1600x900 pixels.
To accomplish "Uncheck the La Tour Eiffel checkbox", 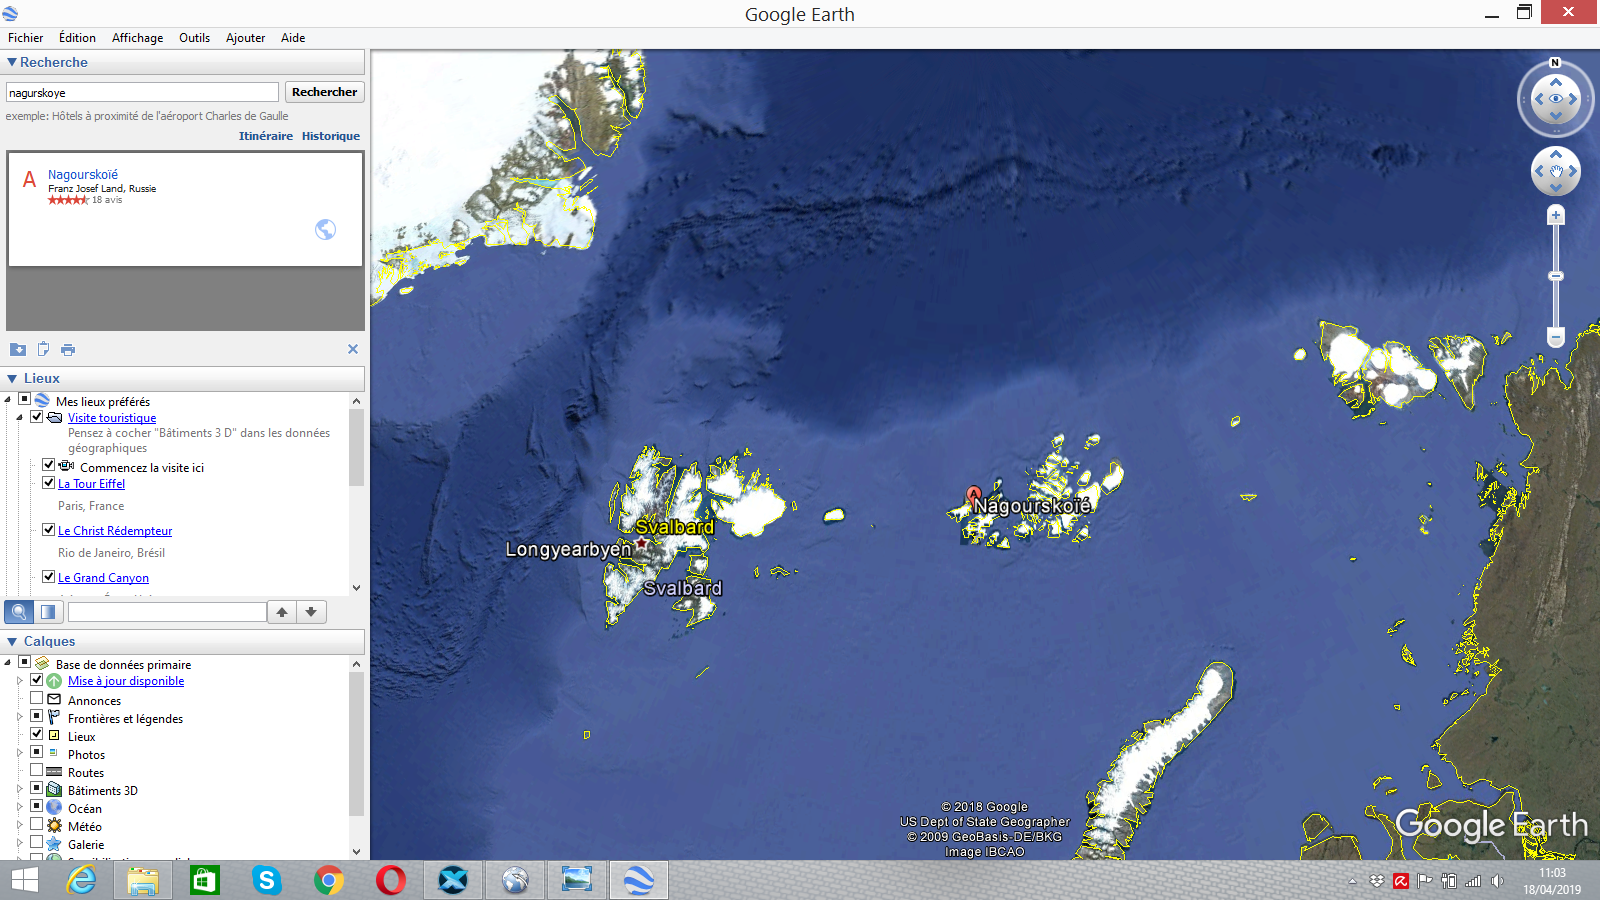I will [48, 483].
